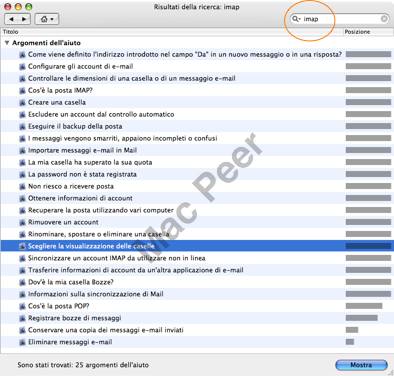The width and height of the screenshot is (394, 376).
Task: Collapse the Argomenti dell'aiuto group
Action: click(x=7, y=43)
